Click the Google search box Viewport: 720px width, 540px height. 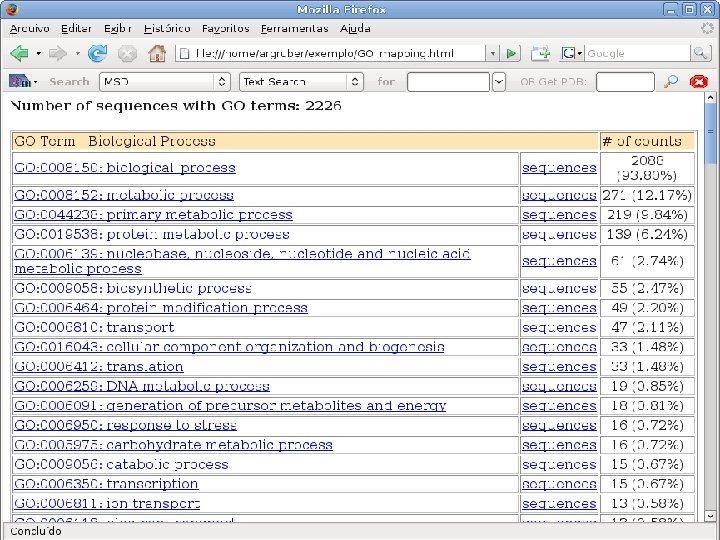640,53
